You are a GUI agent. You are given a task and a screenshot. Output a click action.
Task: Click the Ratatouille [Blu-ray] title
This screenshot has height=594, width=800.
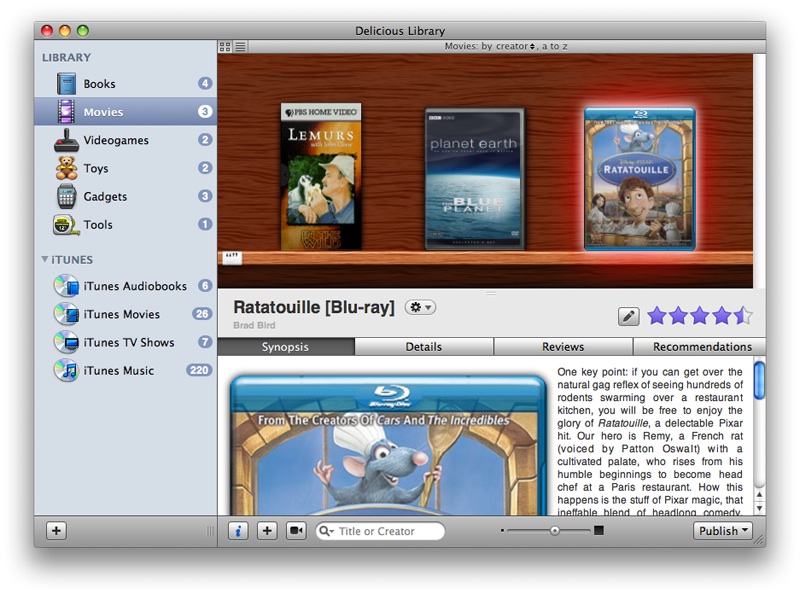tap(314, 307)
